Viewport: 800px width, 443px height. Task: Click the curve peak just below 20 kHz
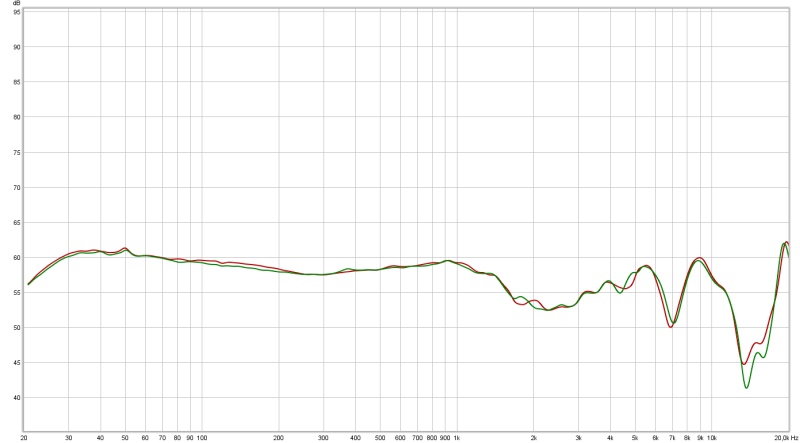pos(785,242)
